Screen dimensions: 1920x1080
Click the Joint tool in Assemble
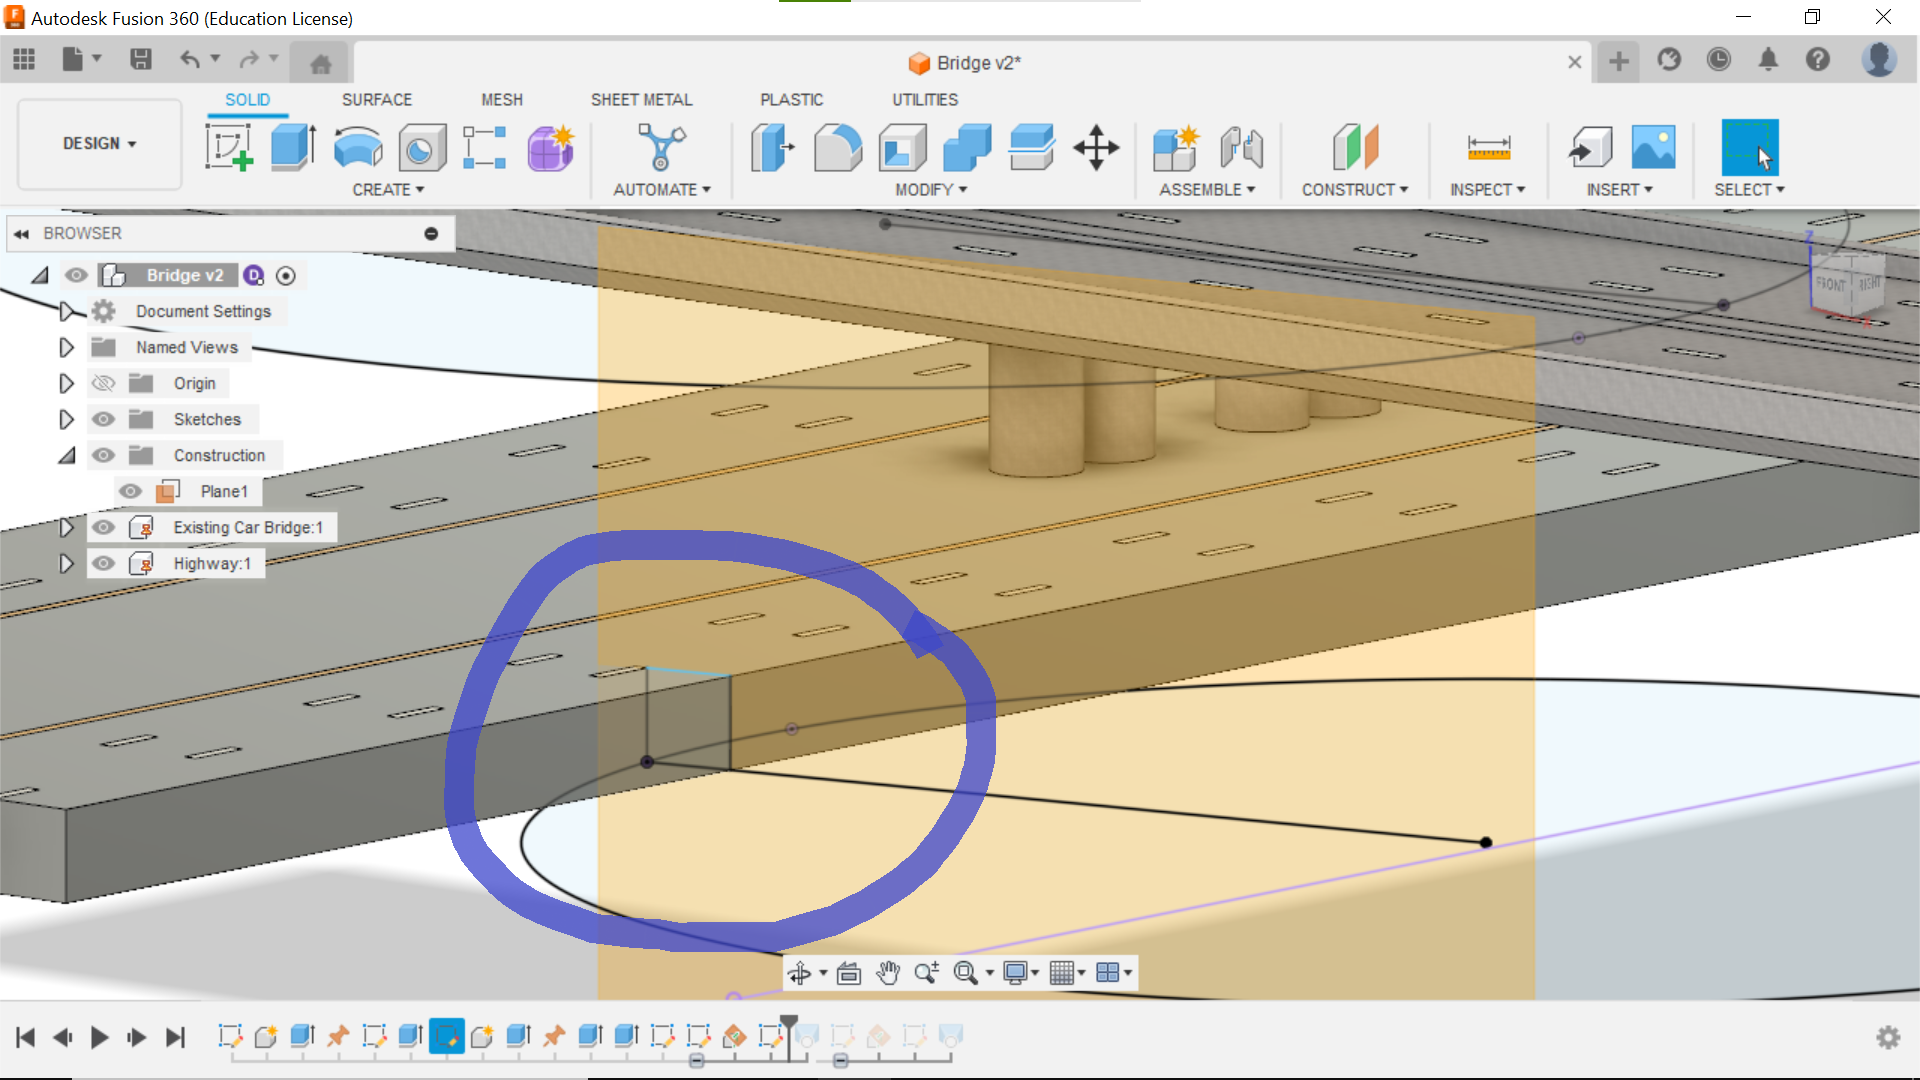tap(1241, 148)
